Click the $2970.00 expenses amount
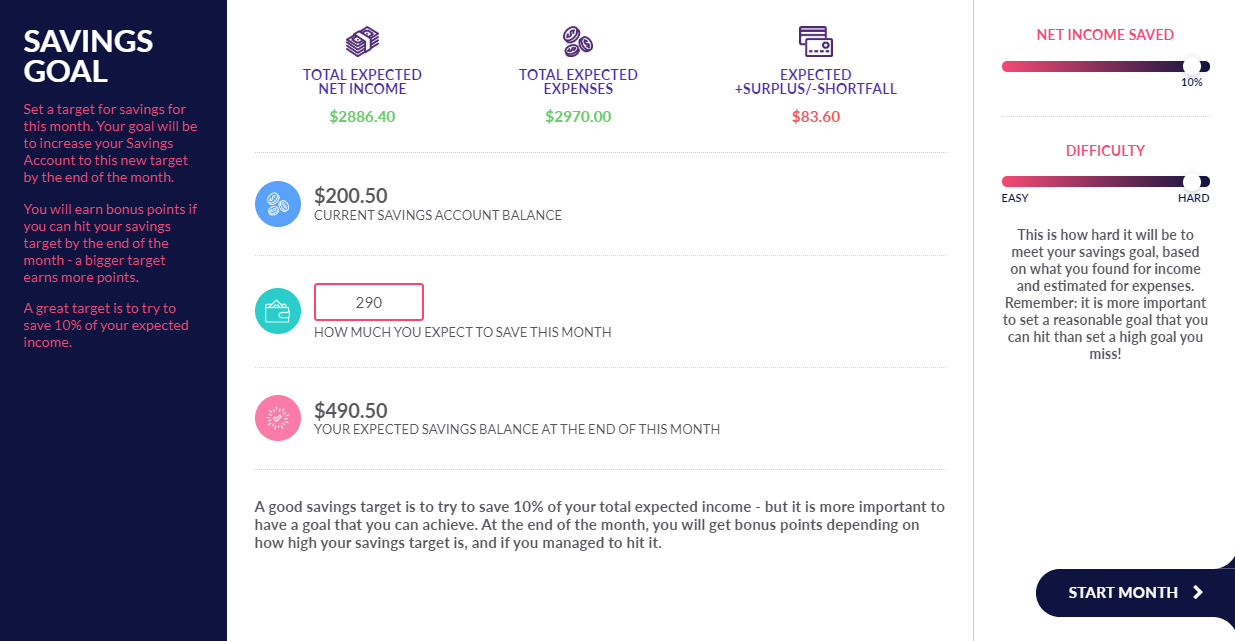The height and width of the screenshot is (641, 1235). click(x=578, y=116)
